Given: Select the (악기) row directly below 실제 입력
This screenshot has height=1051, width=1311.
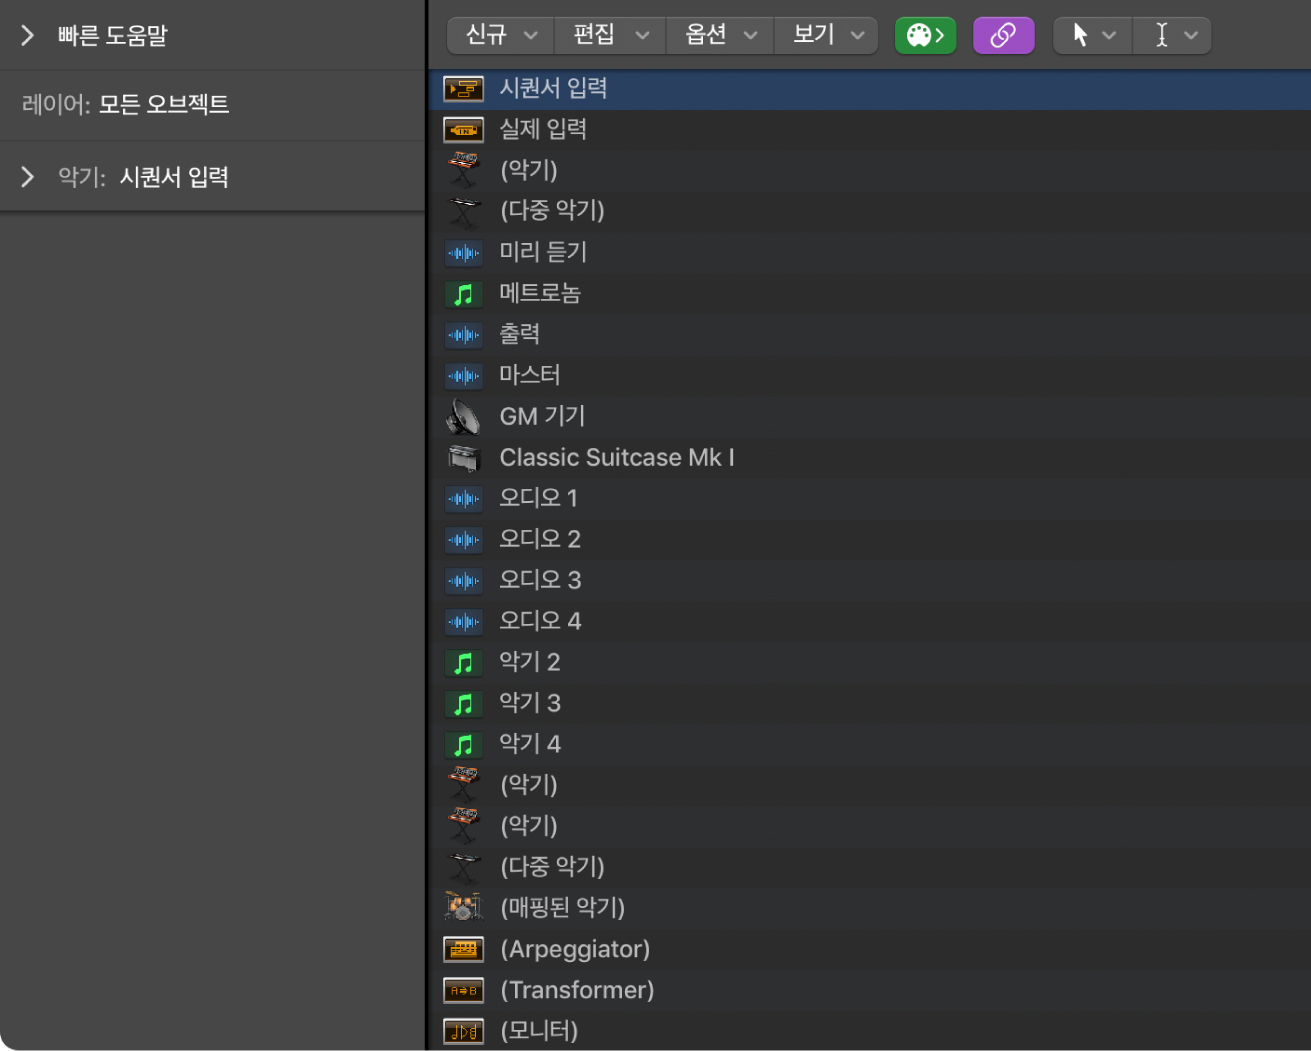Looking at the screenshot, I should 869,171.
